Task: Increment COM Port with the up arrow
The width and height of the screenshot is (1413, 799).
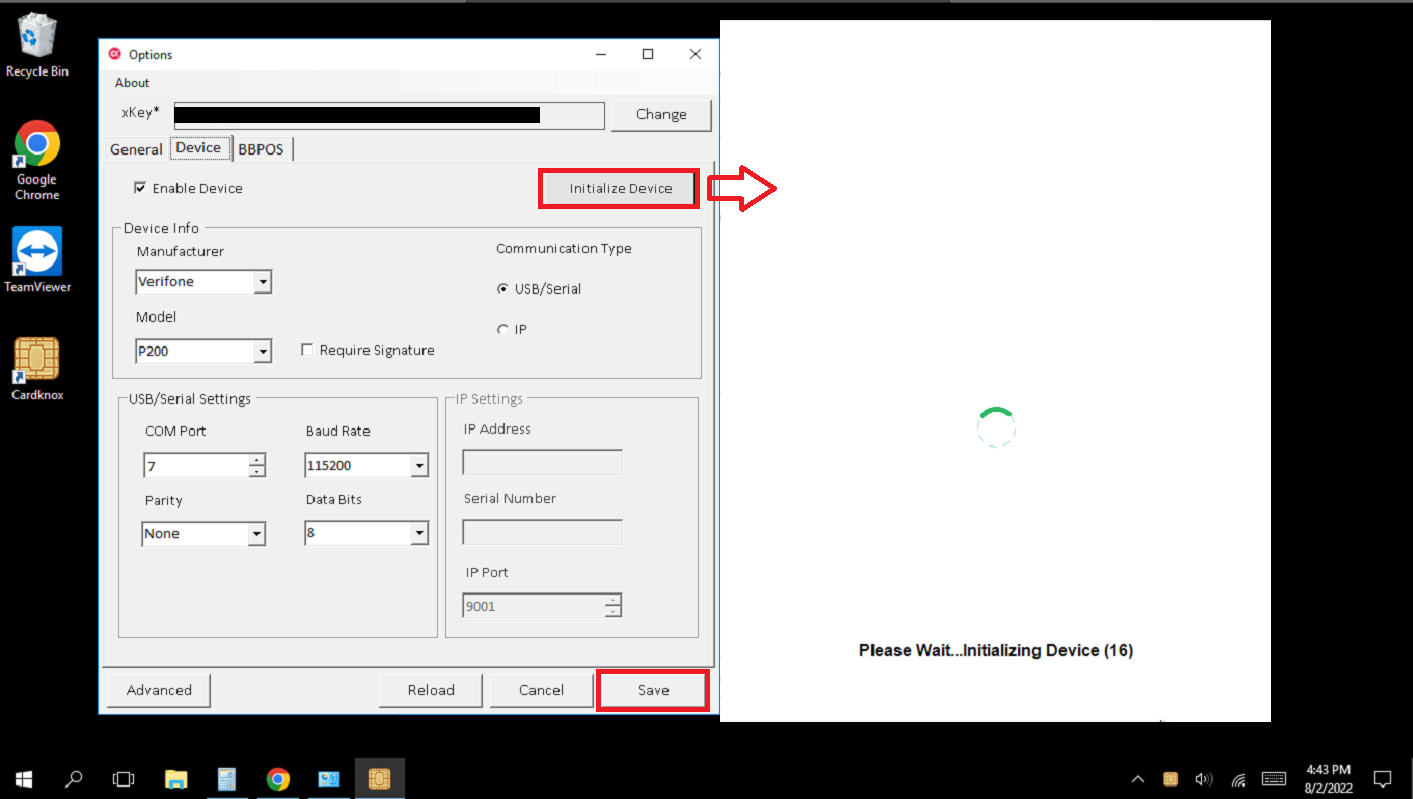Action: pos(258,460)
